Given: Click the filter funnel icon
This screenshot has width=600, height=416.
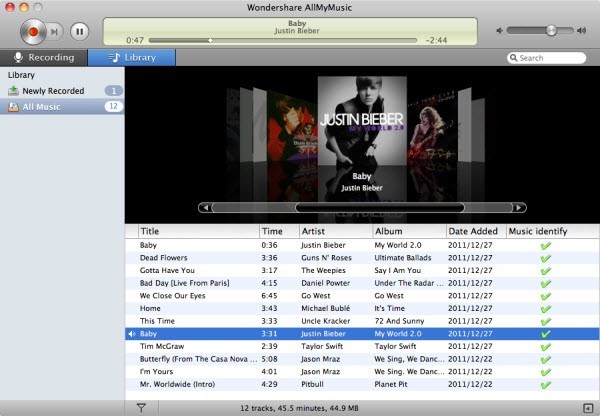Looking at the screenshot, I should coord(141,407).
